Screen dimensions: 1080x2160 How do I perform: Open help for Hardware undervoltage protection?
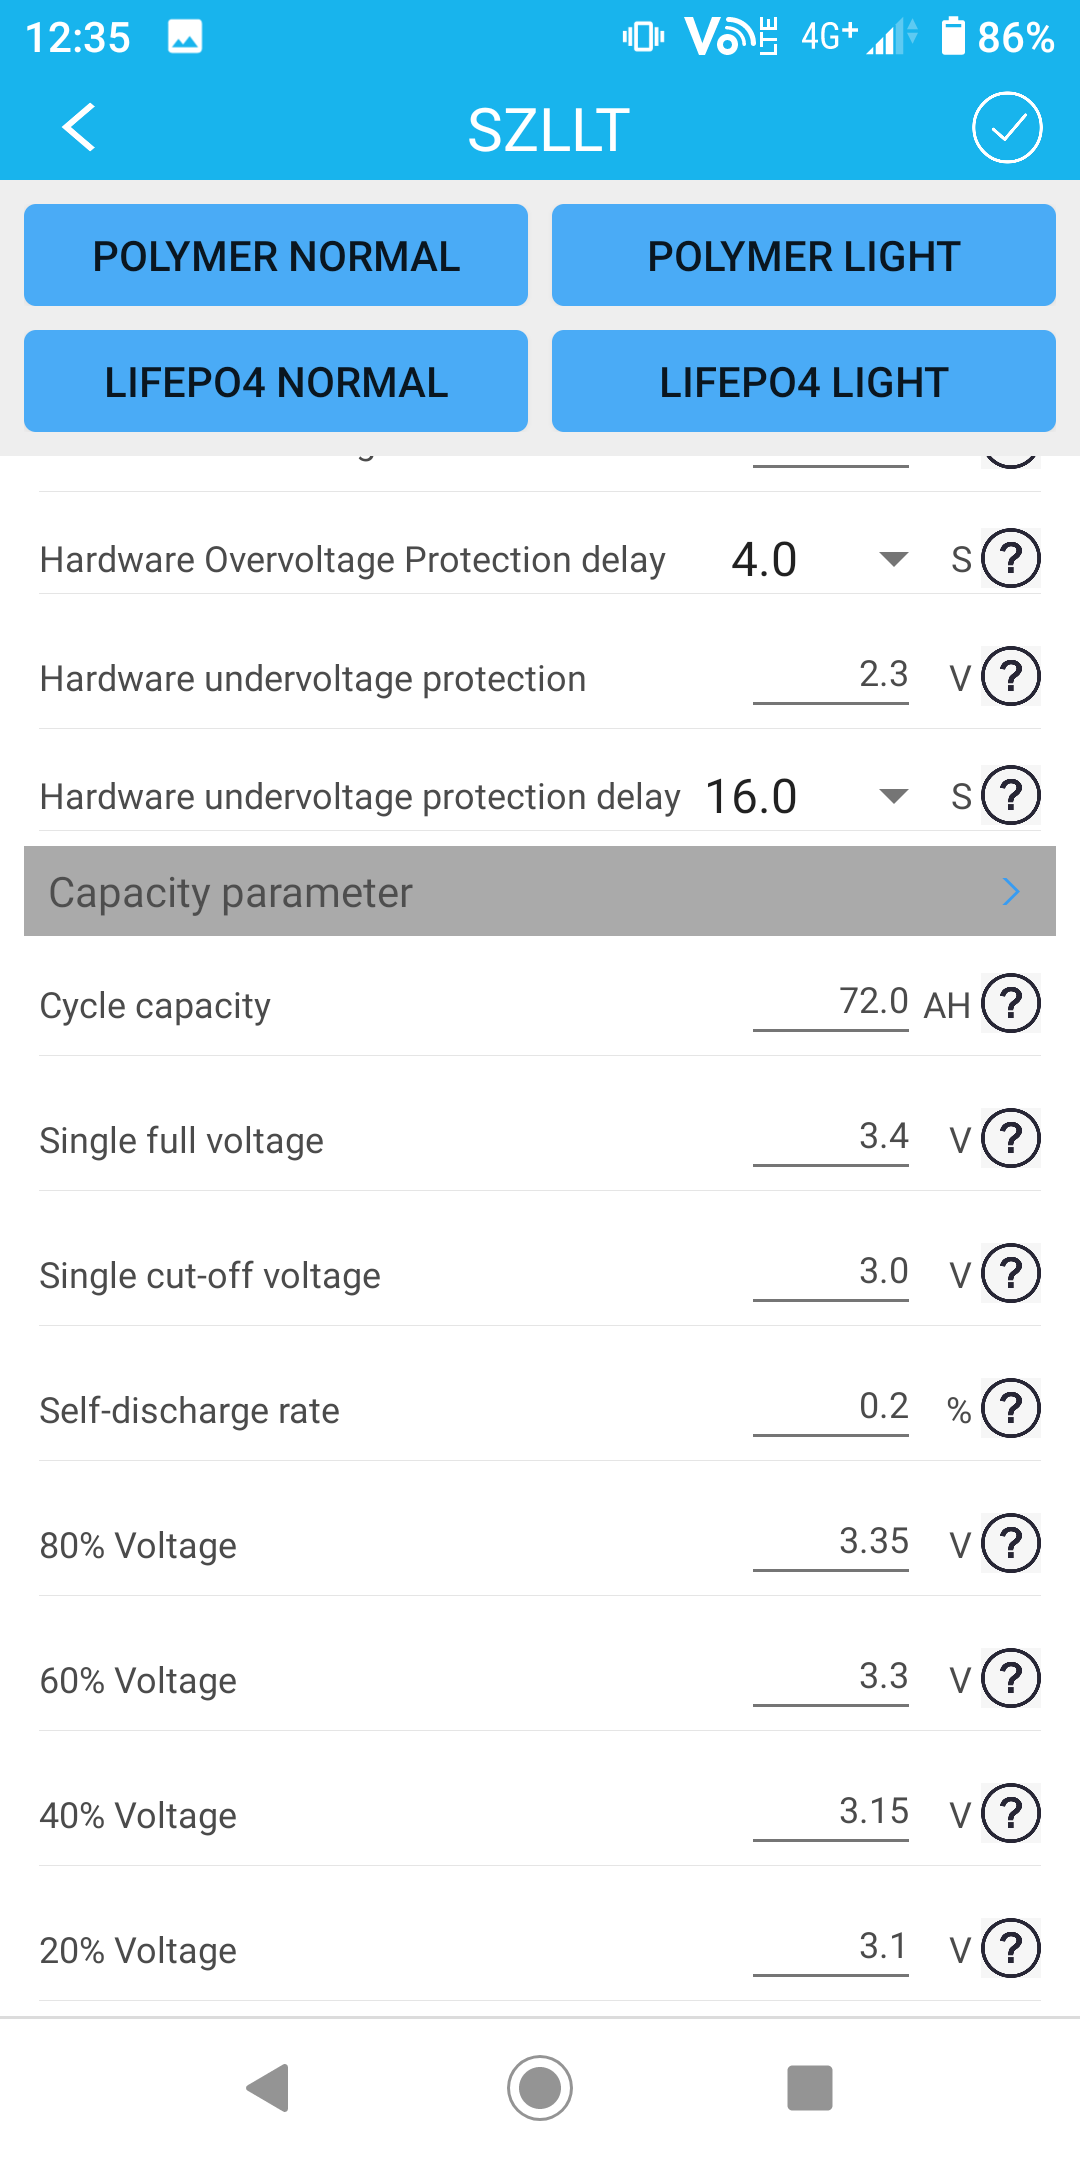point(1011,677)
